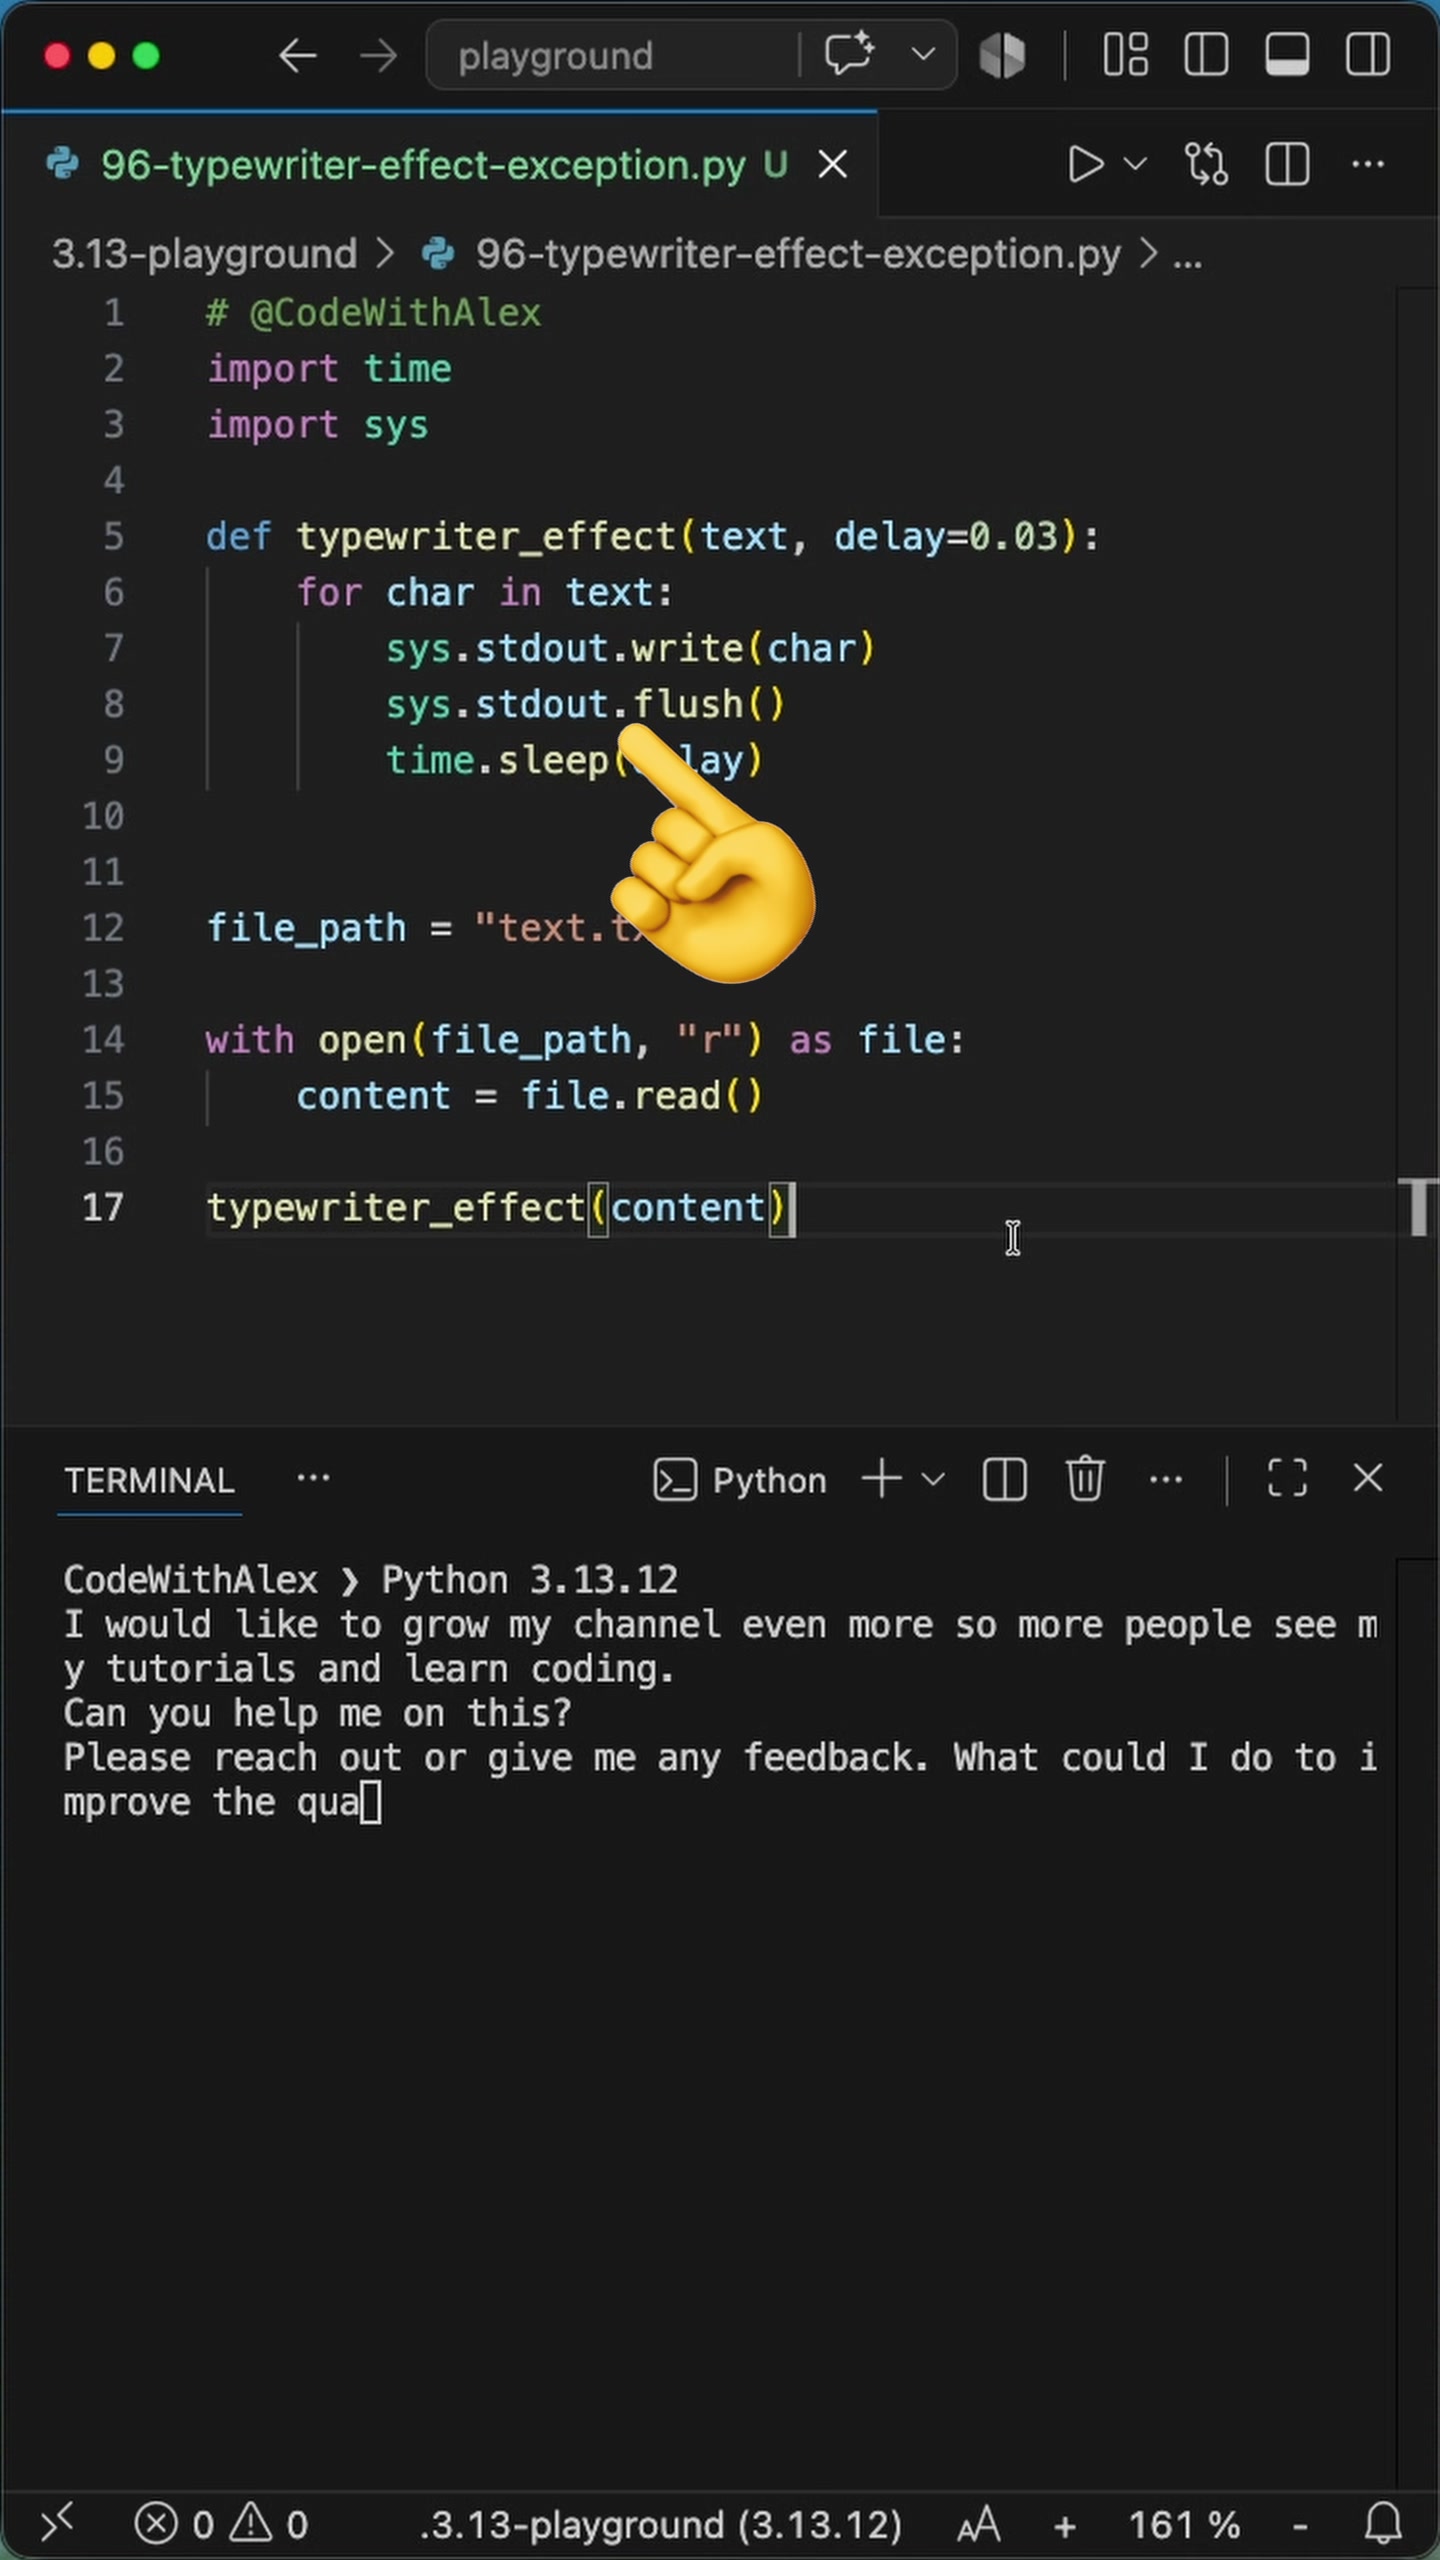This screenshot has height=2560, width=1440.
Task: Click the file name breadcrumb
Action: coord(798,254)
